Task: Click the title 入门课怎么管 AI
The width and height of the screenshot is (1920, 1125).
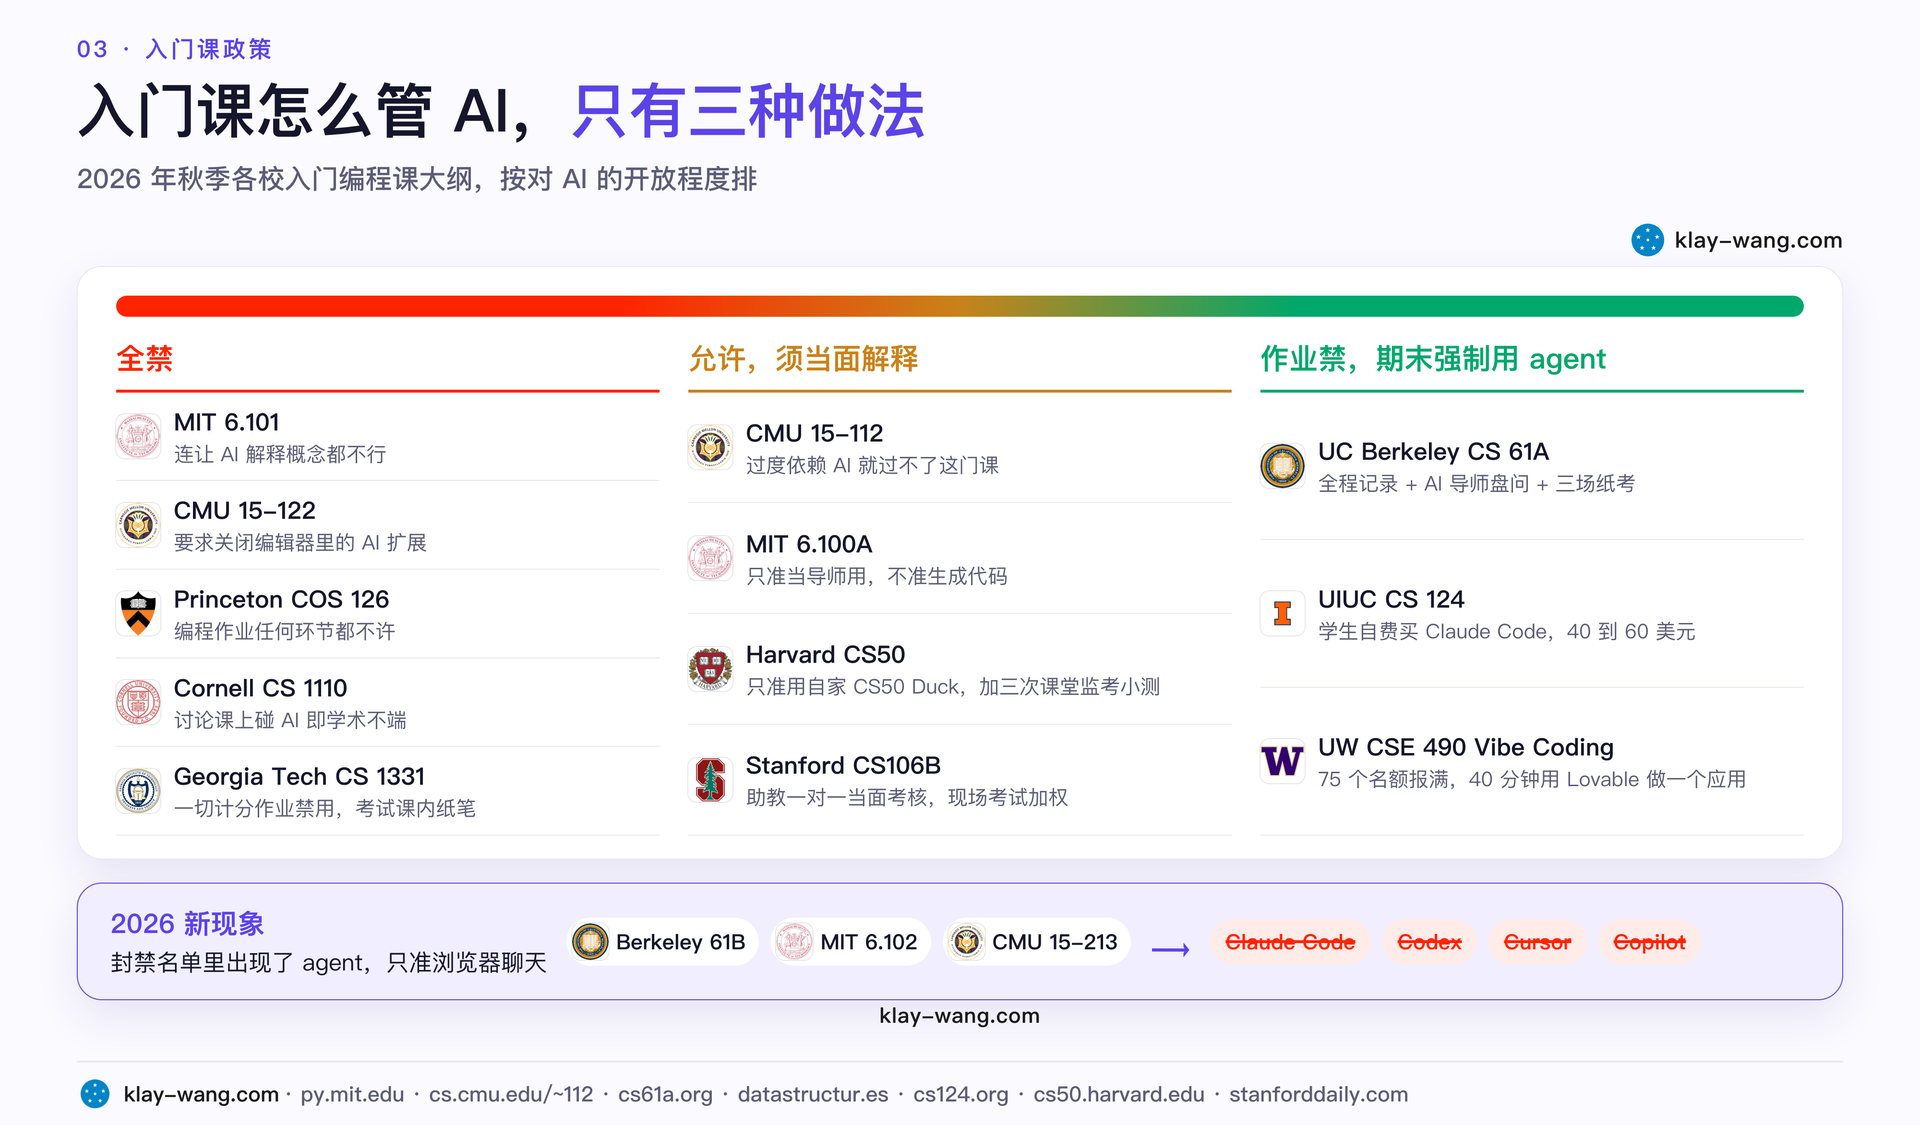Action: pos(306,110)
